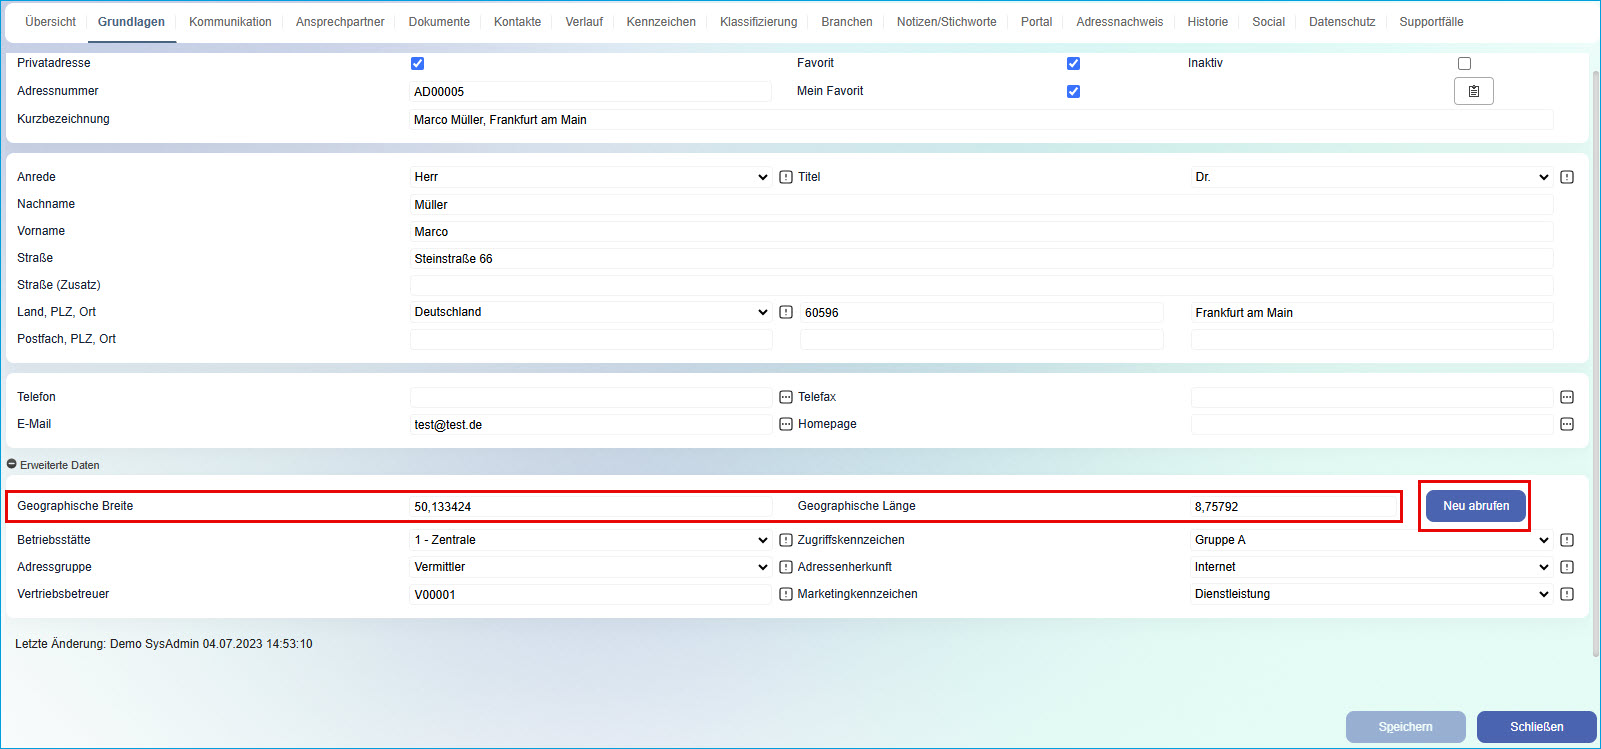Click the info icon beside Marketingkennzeichen dropdown
This screenshot has width=1601, height=749.
click(x=1567, y=594)
